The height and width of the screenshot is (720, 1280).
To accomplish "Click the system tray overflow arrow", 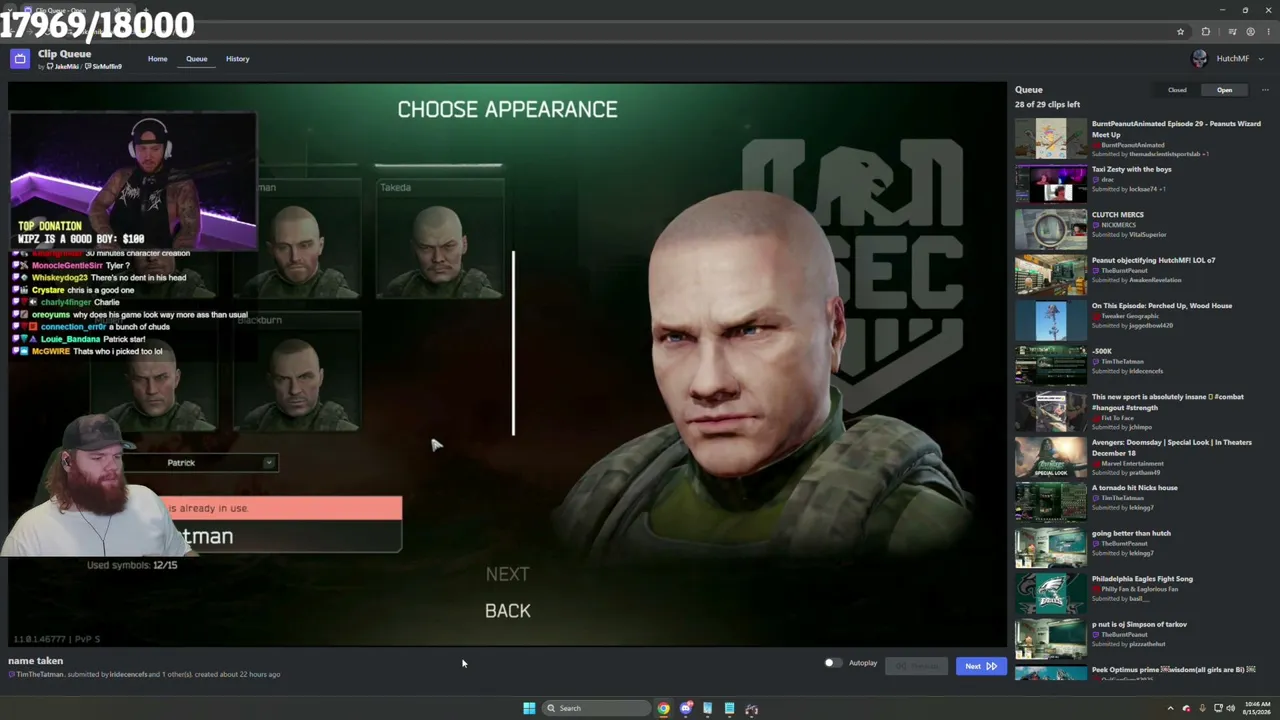I will point(1170,708).
